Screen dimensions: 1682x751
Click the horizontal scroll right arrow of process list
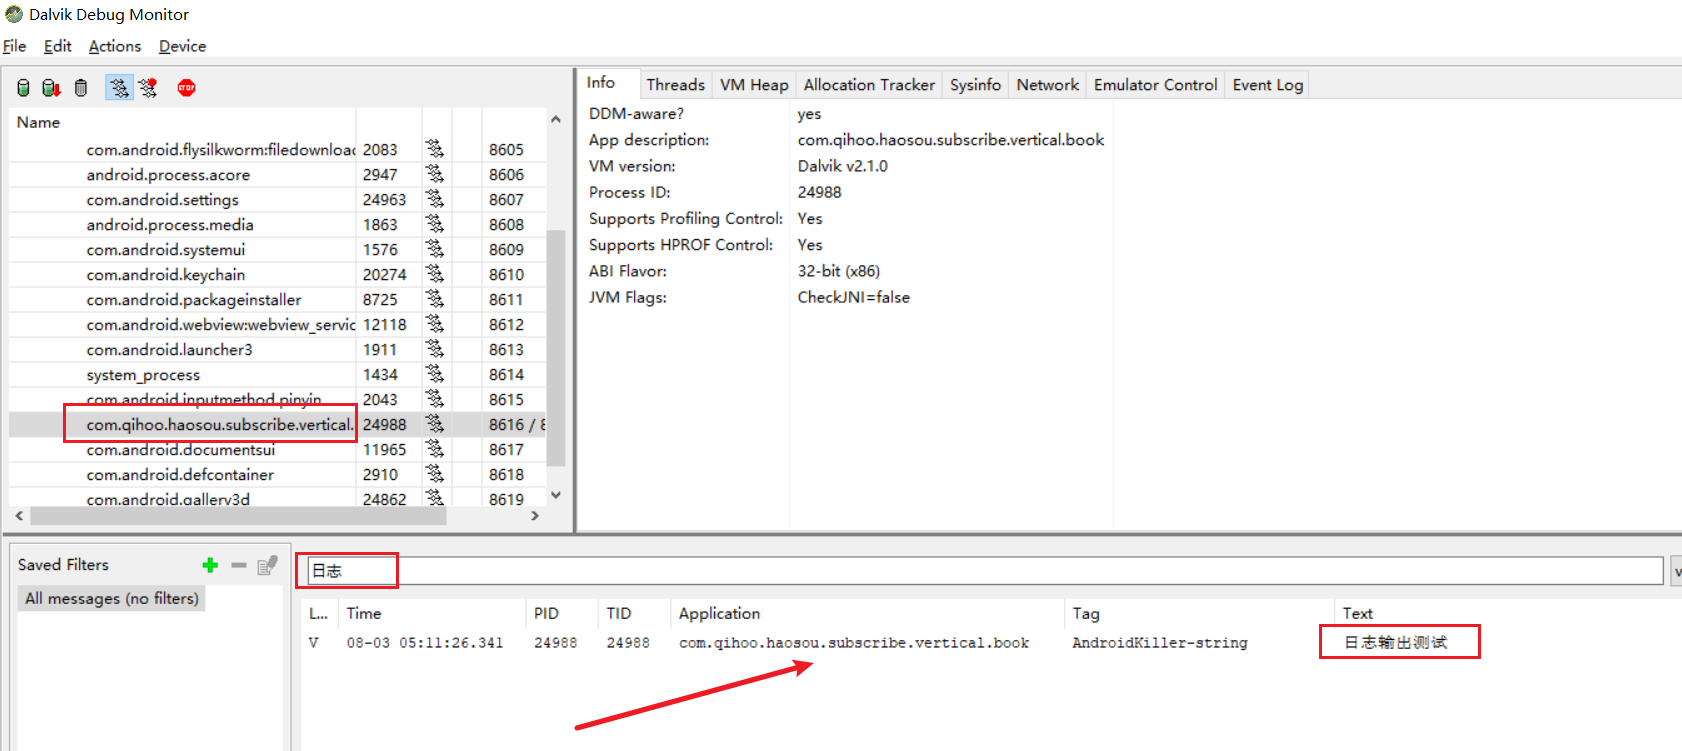535,516
